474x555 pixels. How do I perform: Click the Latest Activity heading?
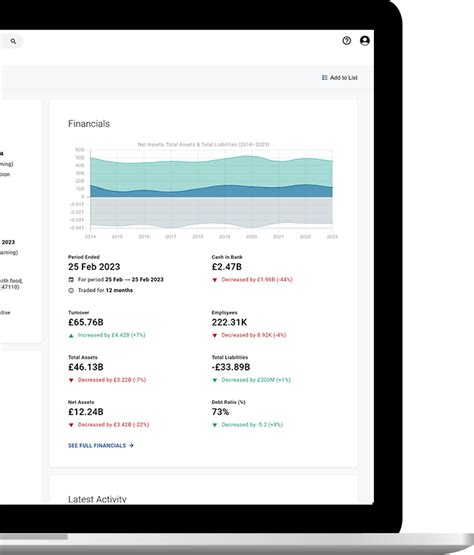(97, 499)
